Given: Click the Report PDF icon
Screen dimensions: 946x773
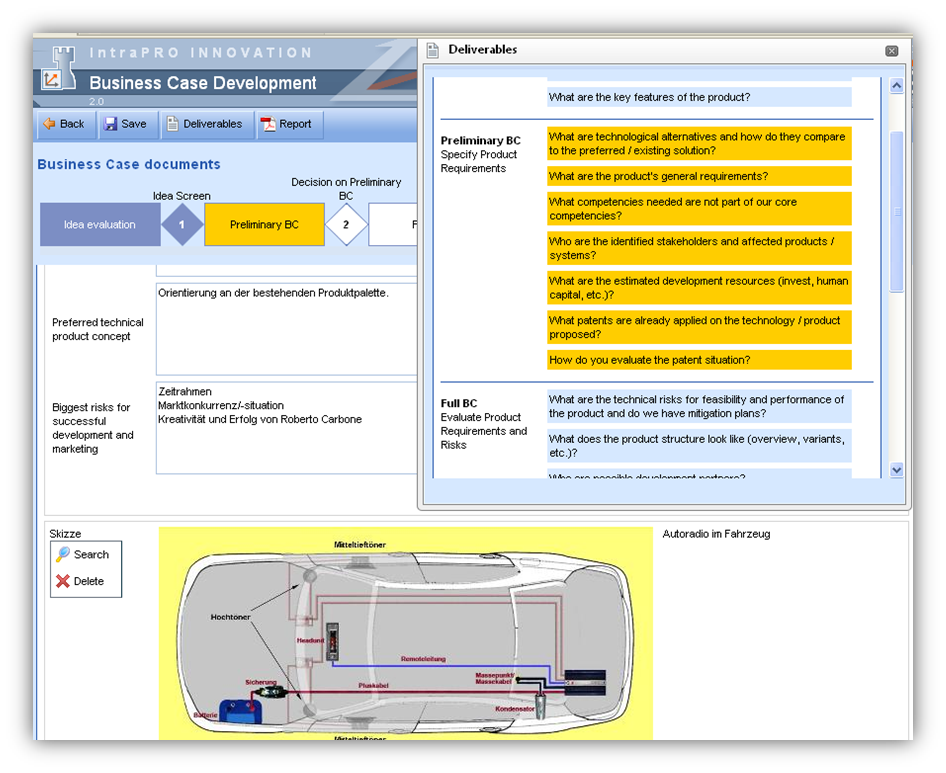Looking at the screenshot, I should point(267,124).
